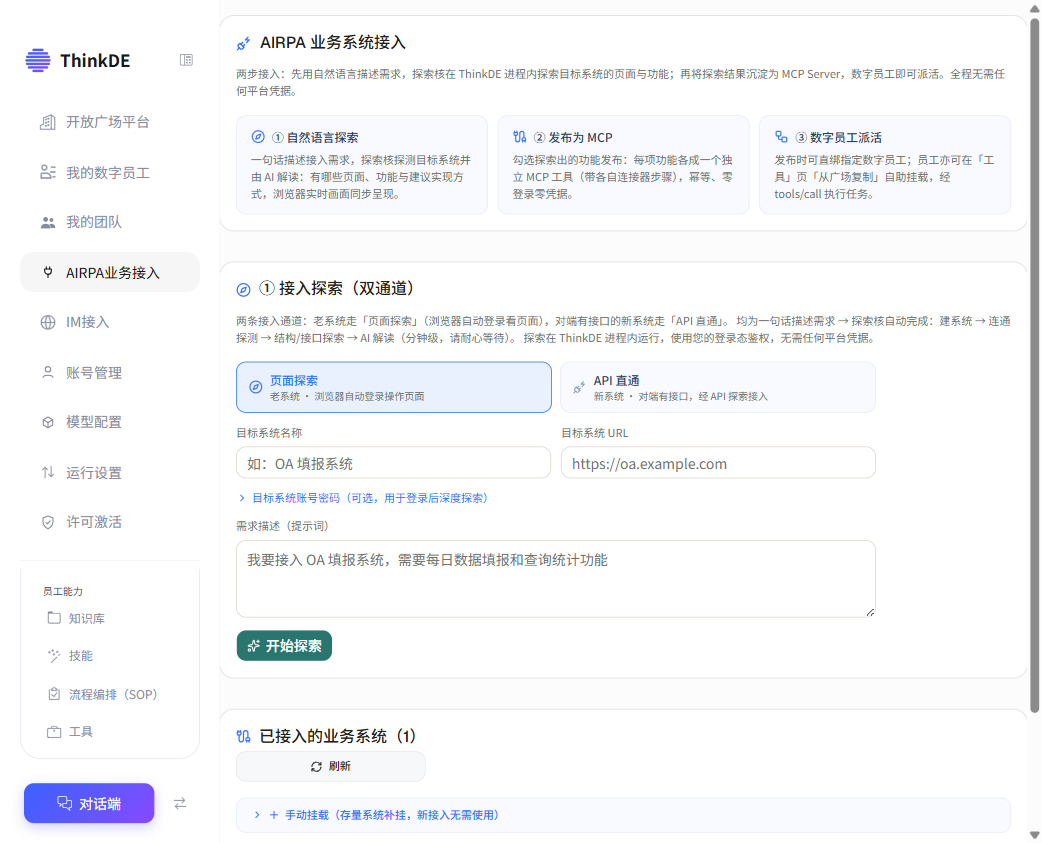Expand 目标系统账号密码 optional section
Image resolution: width=1042 pixels, height=843 pixels.
[364, 498]
